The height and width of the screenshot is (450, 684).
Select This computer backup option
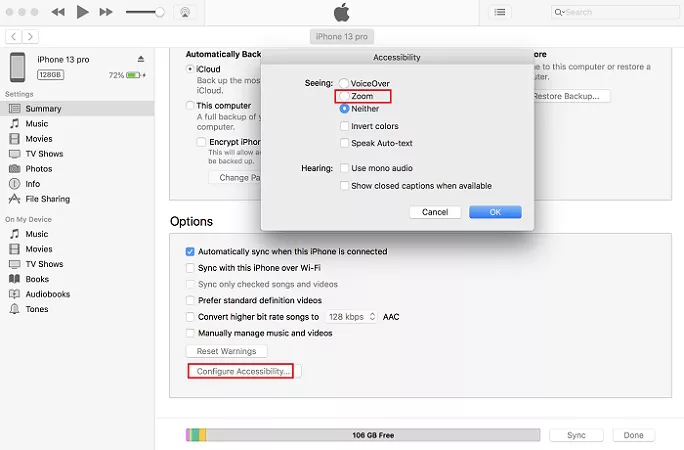click(190, 106)
